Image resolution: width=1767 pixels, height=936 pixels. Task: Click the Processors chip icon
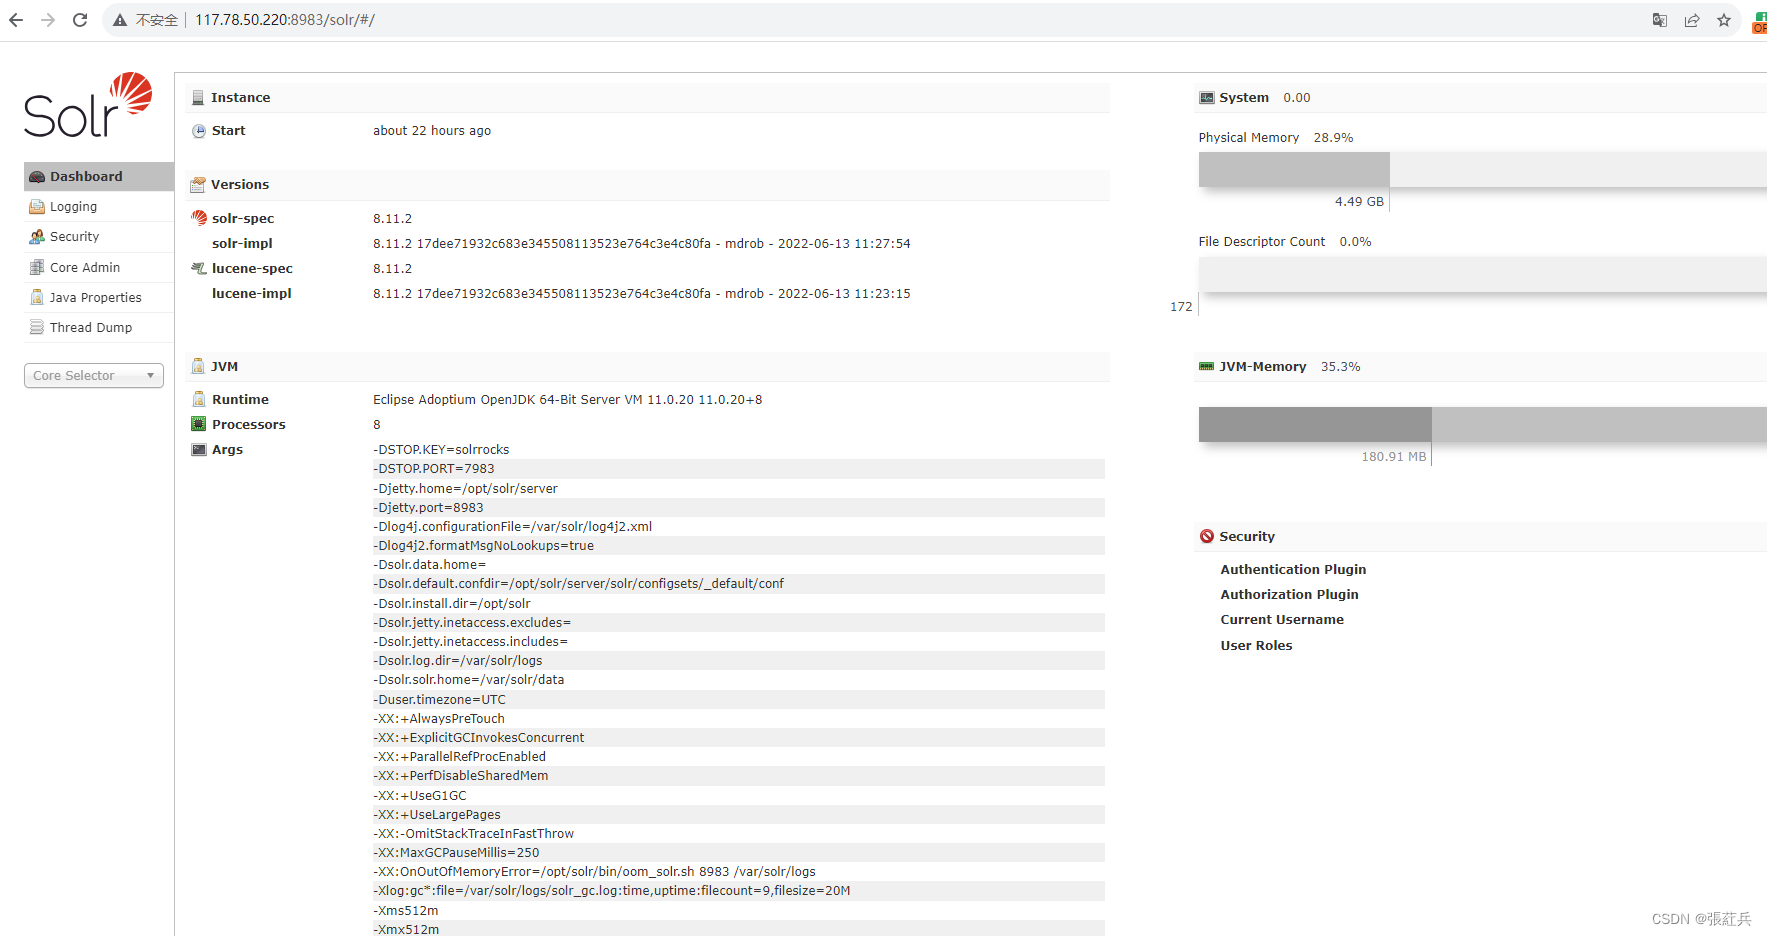point(199,424)
